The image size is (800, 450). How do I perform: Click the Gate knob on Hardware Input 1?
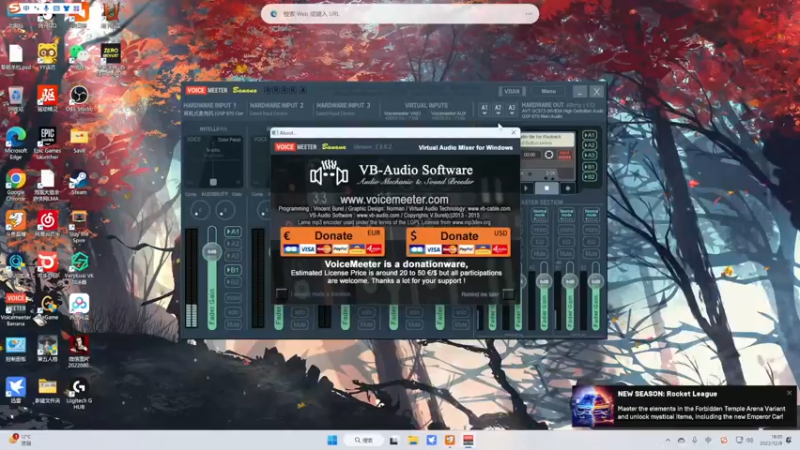(225, 210)
